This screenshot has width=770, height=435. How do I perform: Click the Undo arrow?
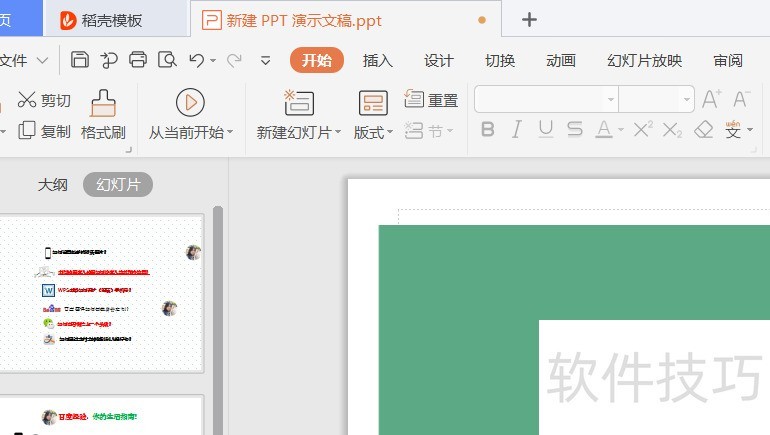click(x=196, y=60)
